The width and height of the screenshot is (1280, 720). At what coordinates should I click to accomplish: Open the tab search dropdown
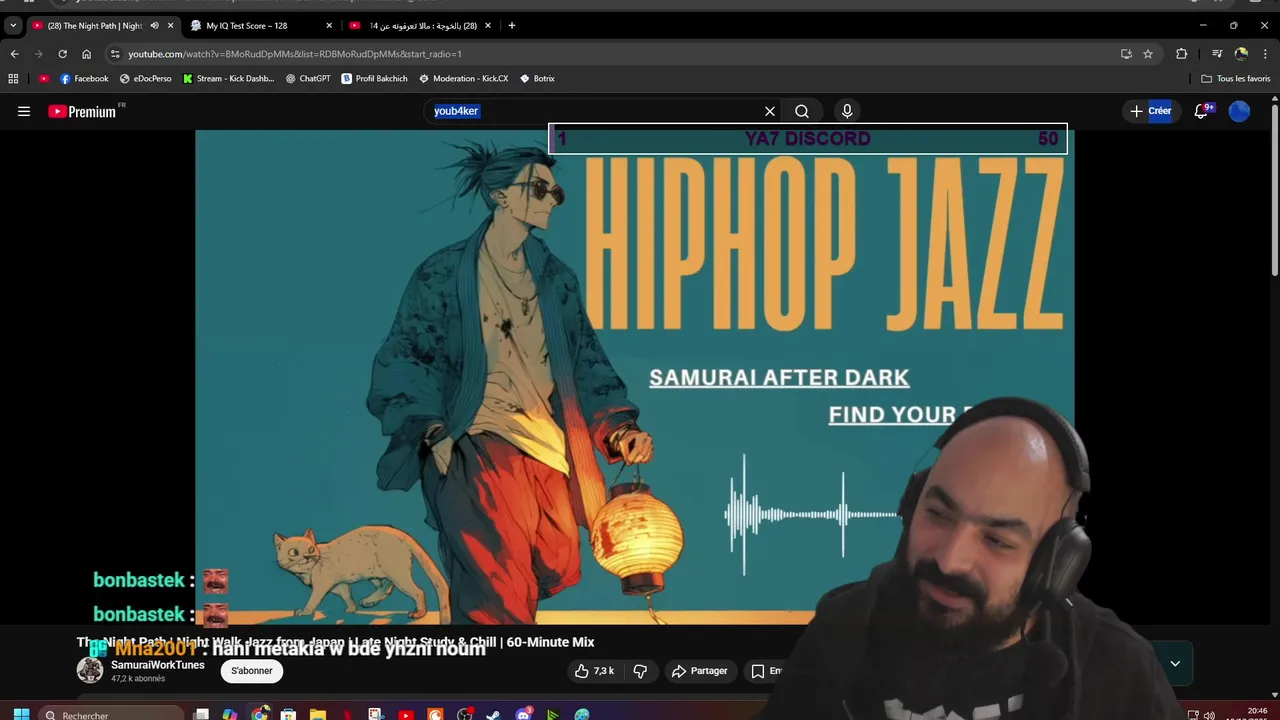[13, 26]
